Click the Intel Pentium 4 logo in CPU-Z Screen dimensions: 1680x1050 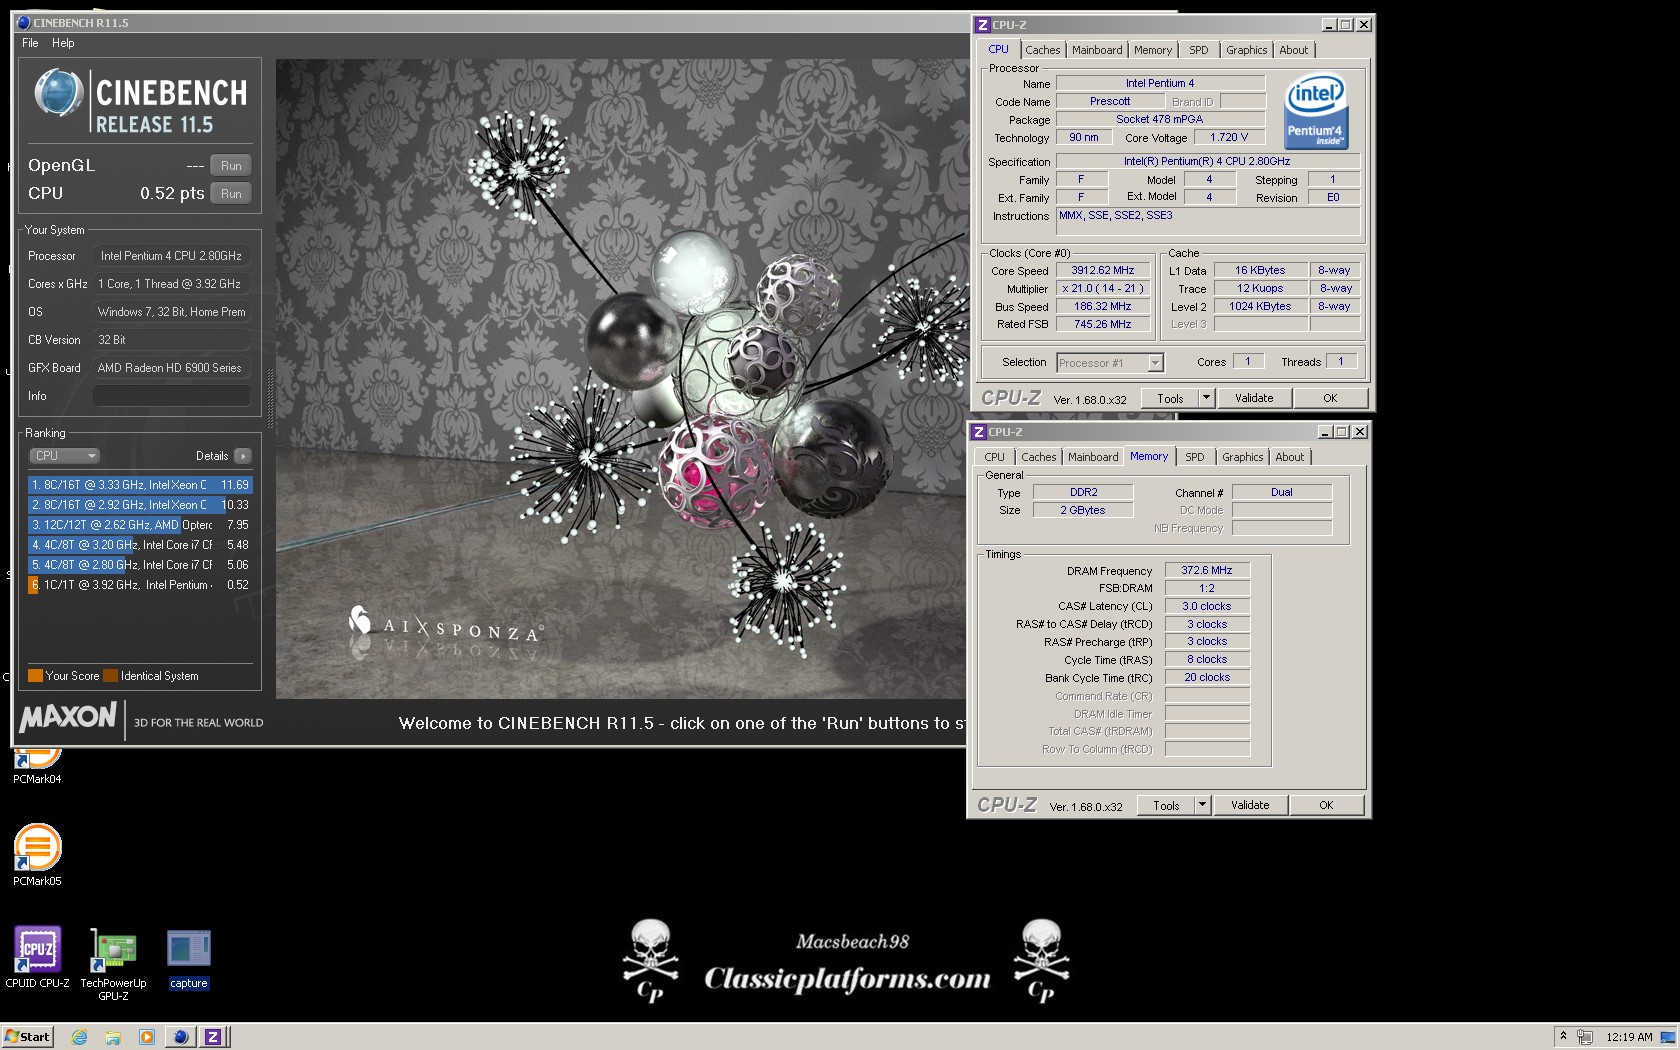(1316, 110)
